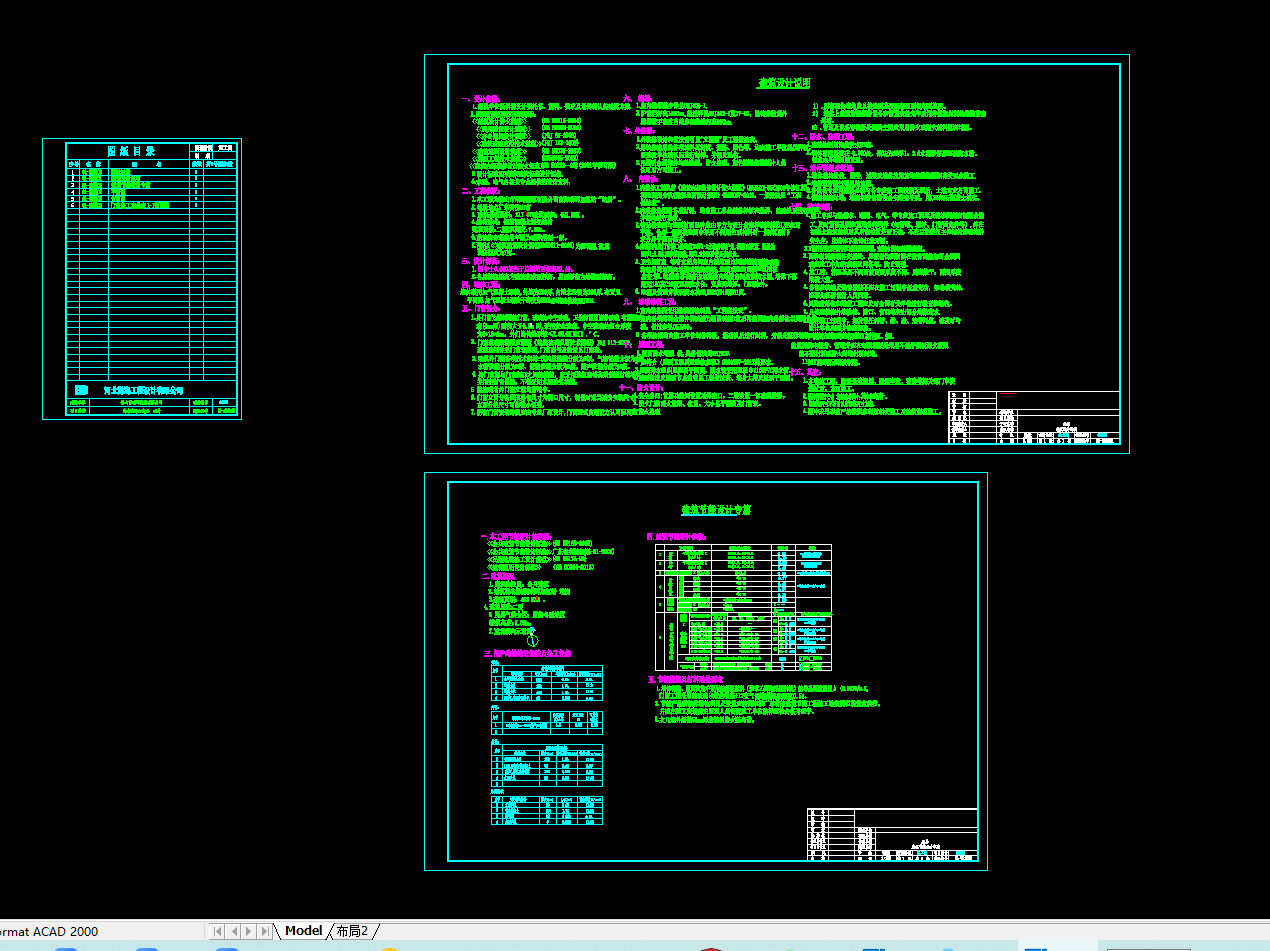1270x951 pixels.
Task: Go to previous layout tab arrow
Action: tap(232, 931)
